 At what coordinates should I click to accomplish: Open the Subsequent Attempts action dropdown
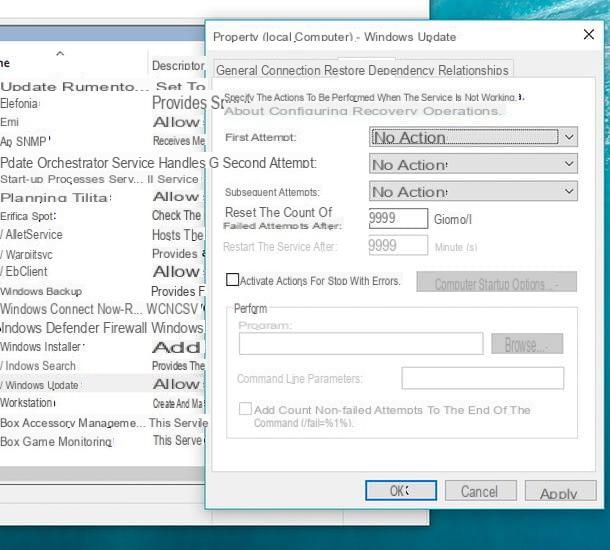(473, 191)
